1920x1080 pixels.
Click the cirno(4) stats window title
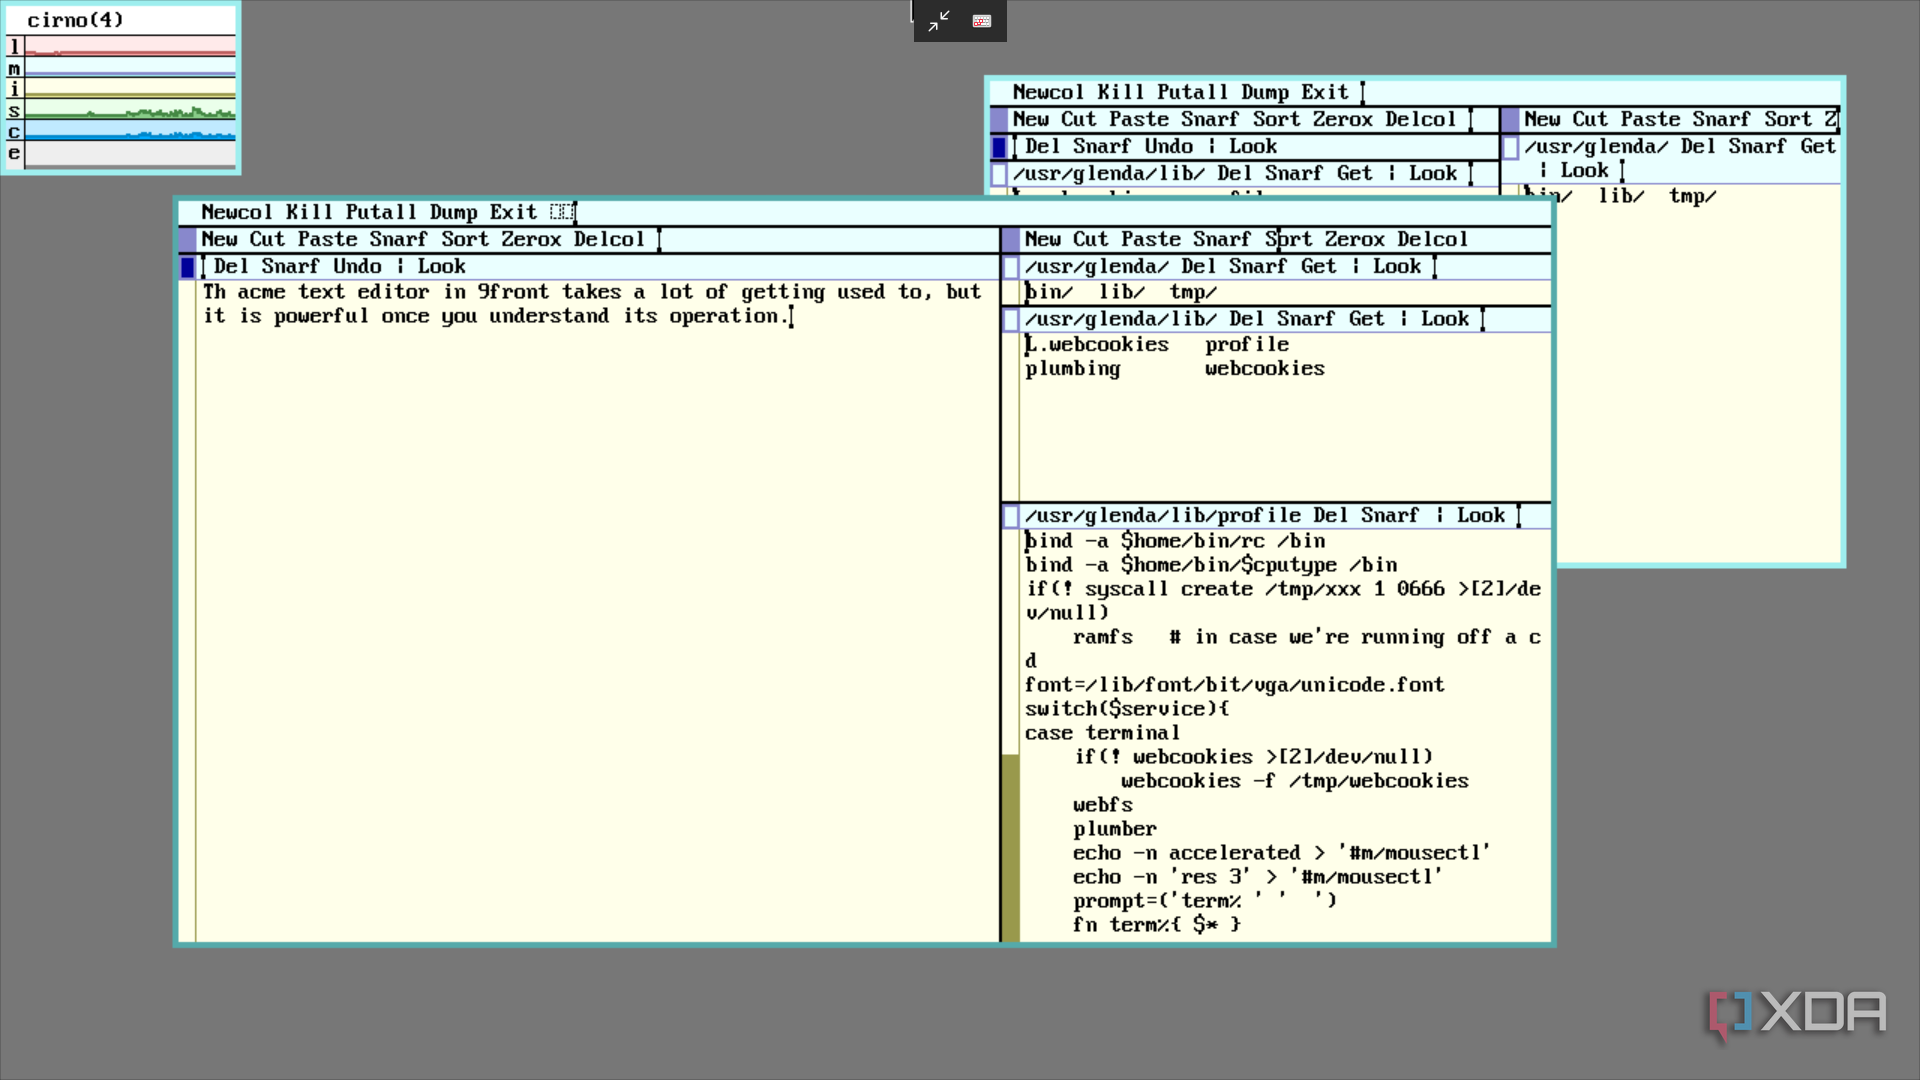[x=75, y=20]
